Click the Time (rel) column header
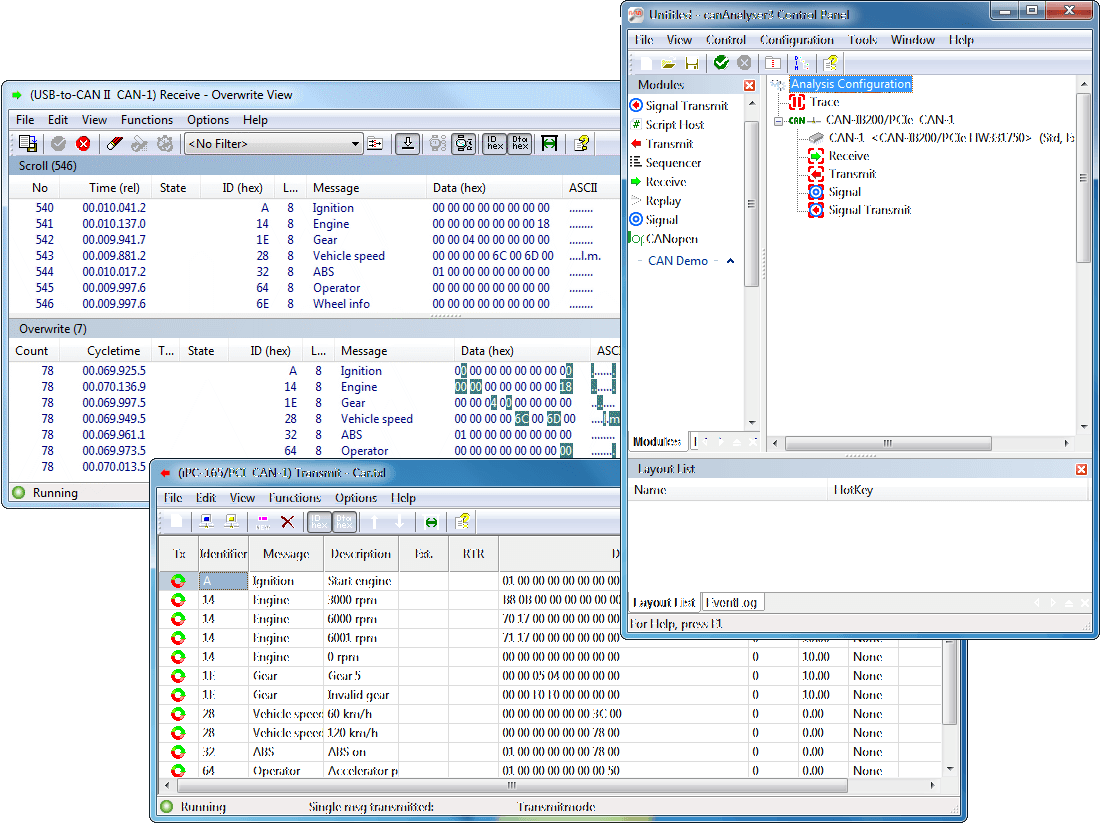The height and width of the screenshot is (823, 1100). (114, 188)
